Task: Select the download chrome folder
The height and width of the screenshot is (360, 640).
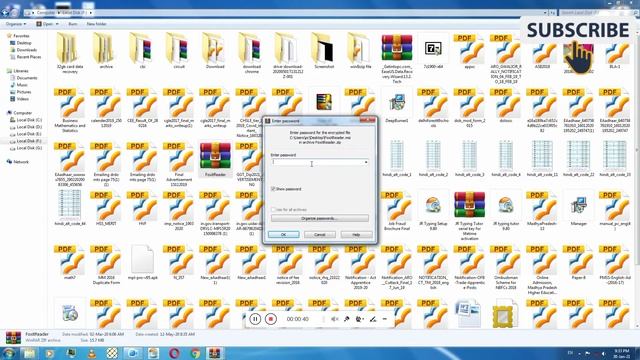Action: coord(251,50)
